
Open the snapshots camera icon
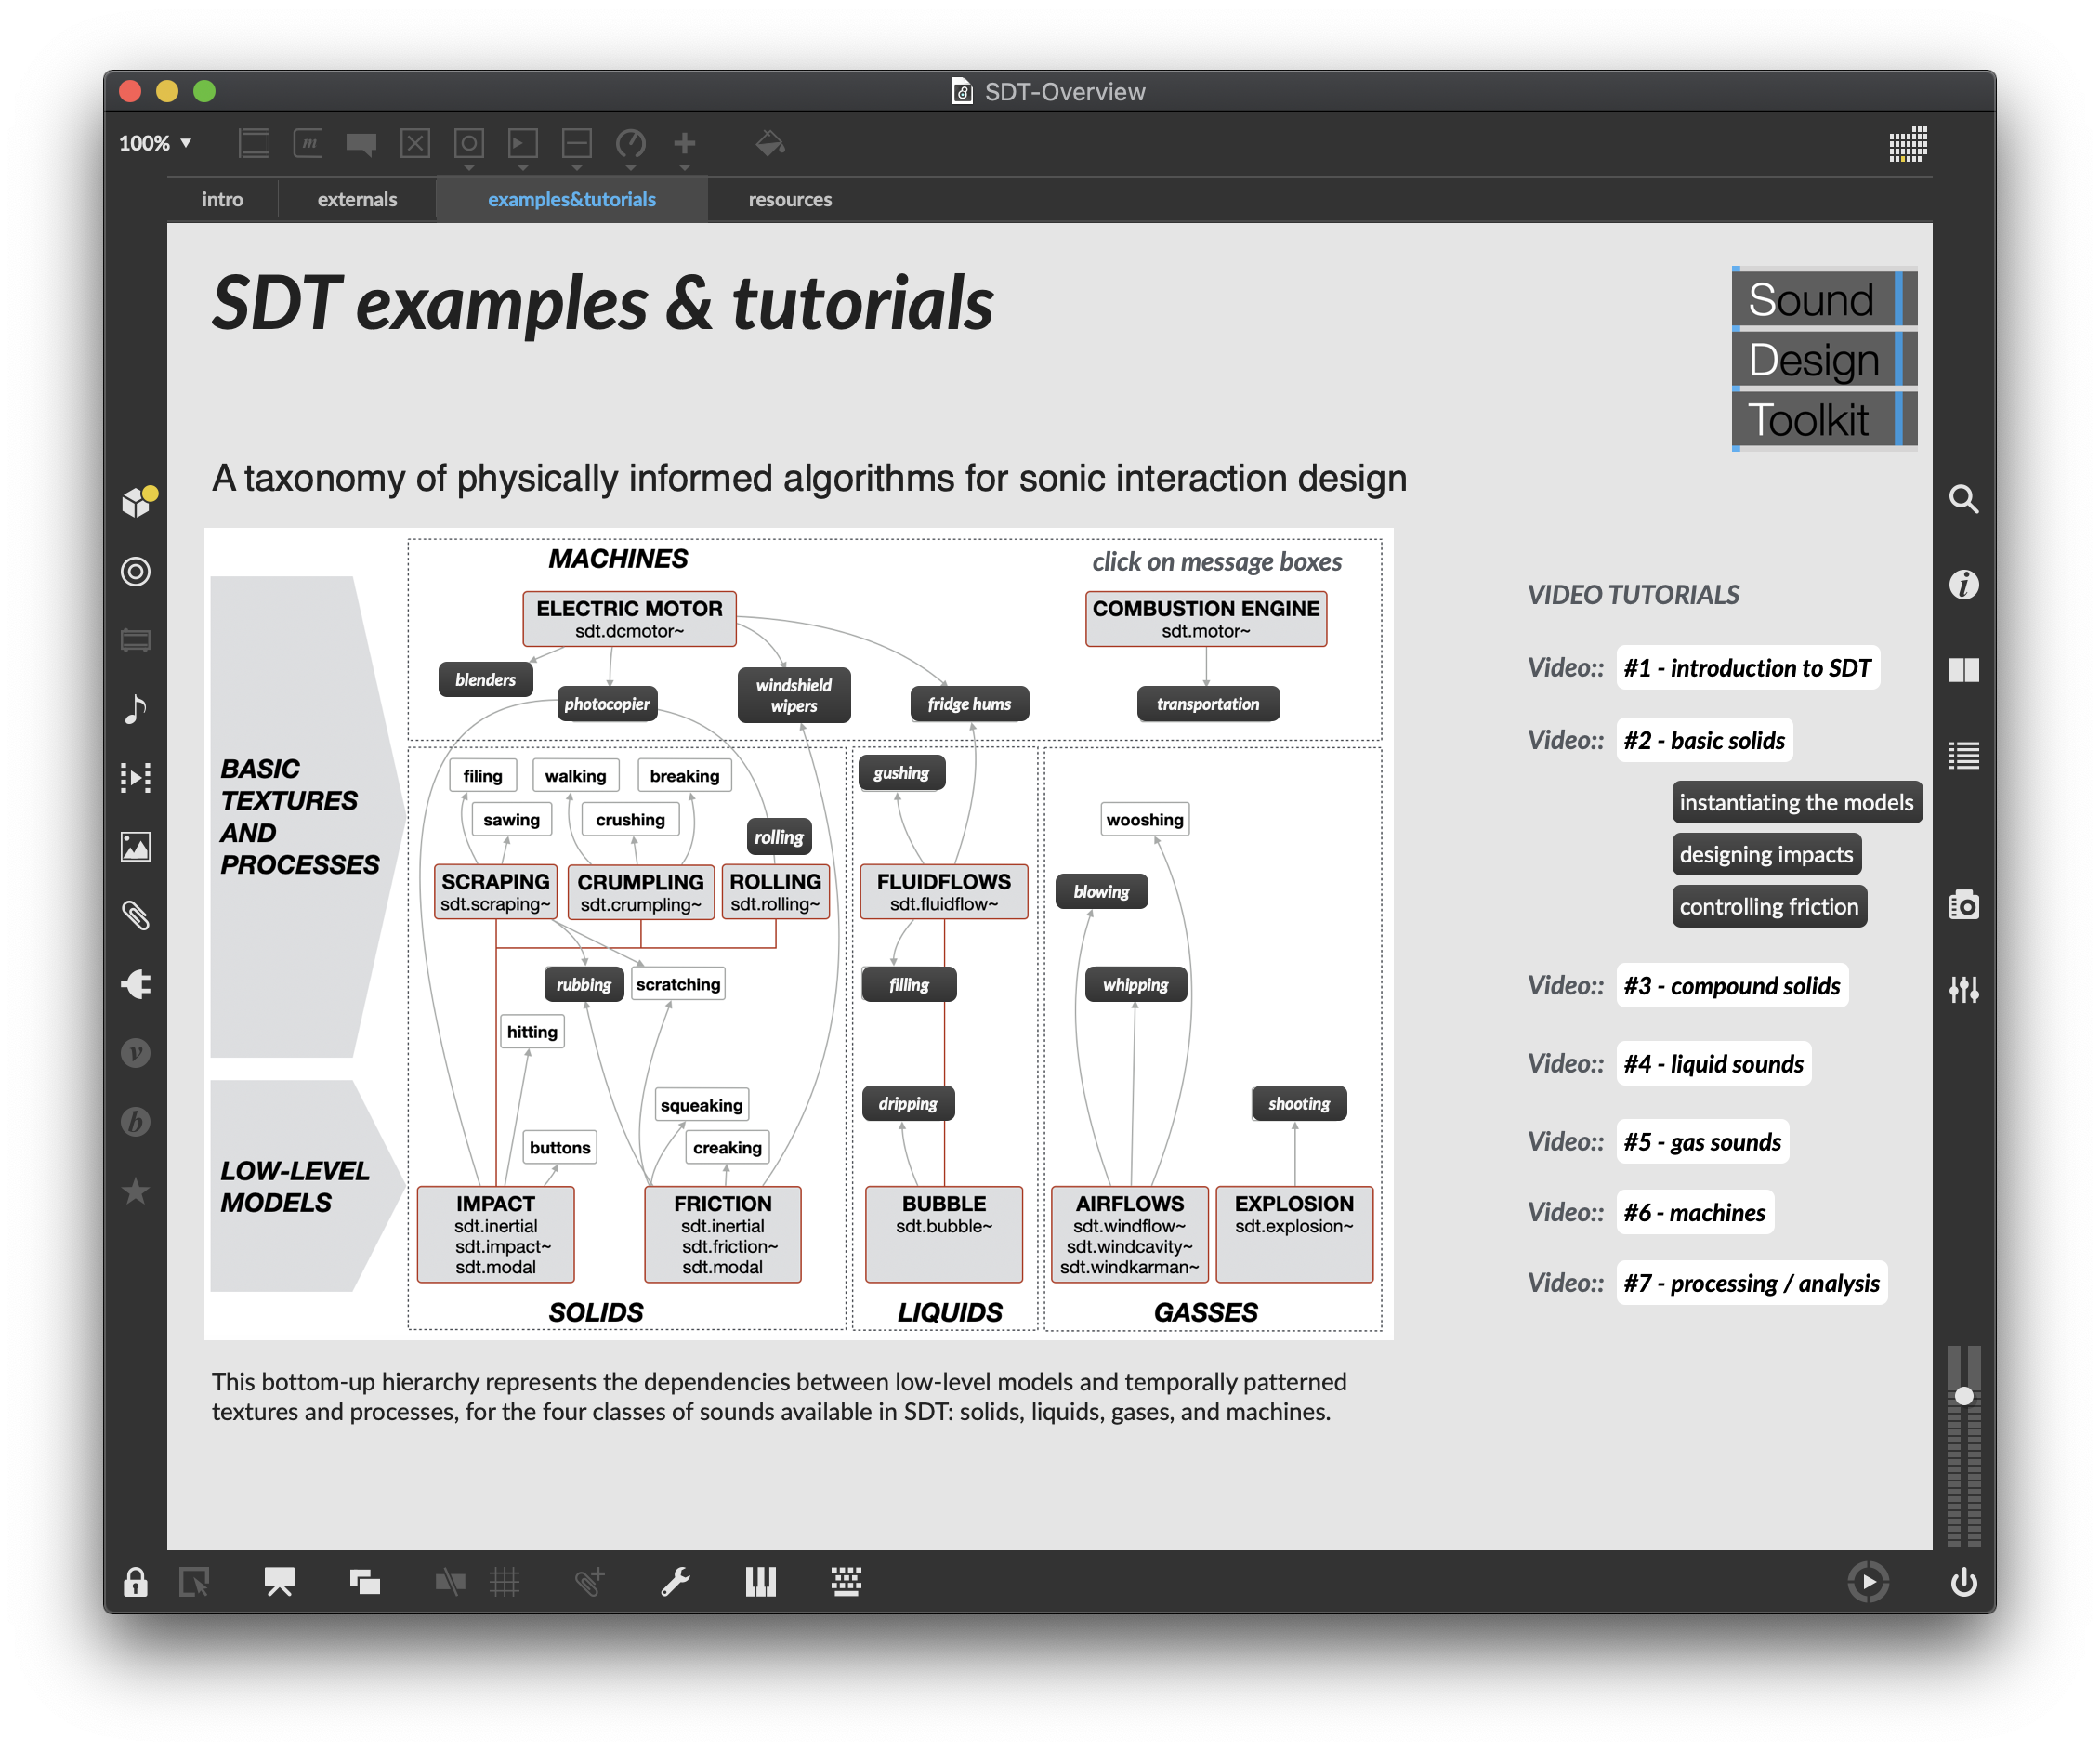(x=1963, y=905)
